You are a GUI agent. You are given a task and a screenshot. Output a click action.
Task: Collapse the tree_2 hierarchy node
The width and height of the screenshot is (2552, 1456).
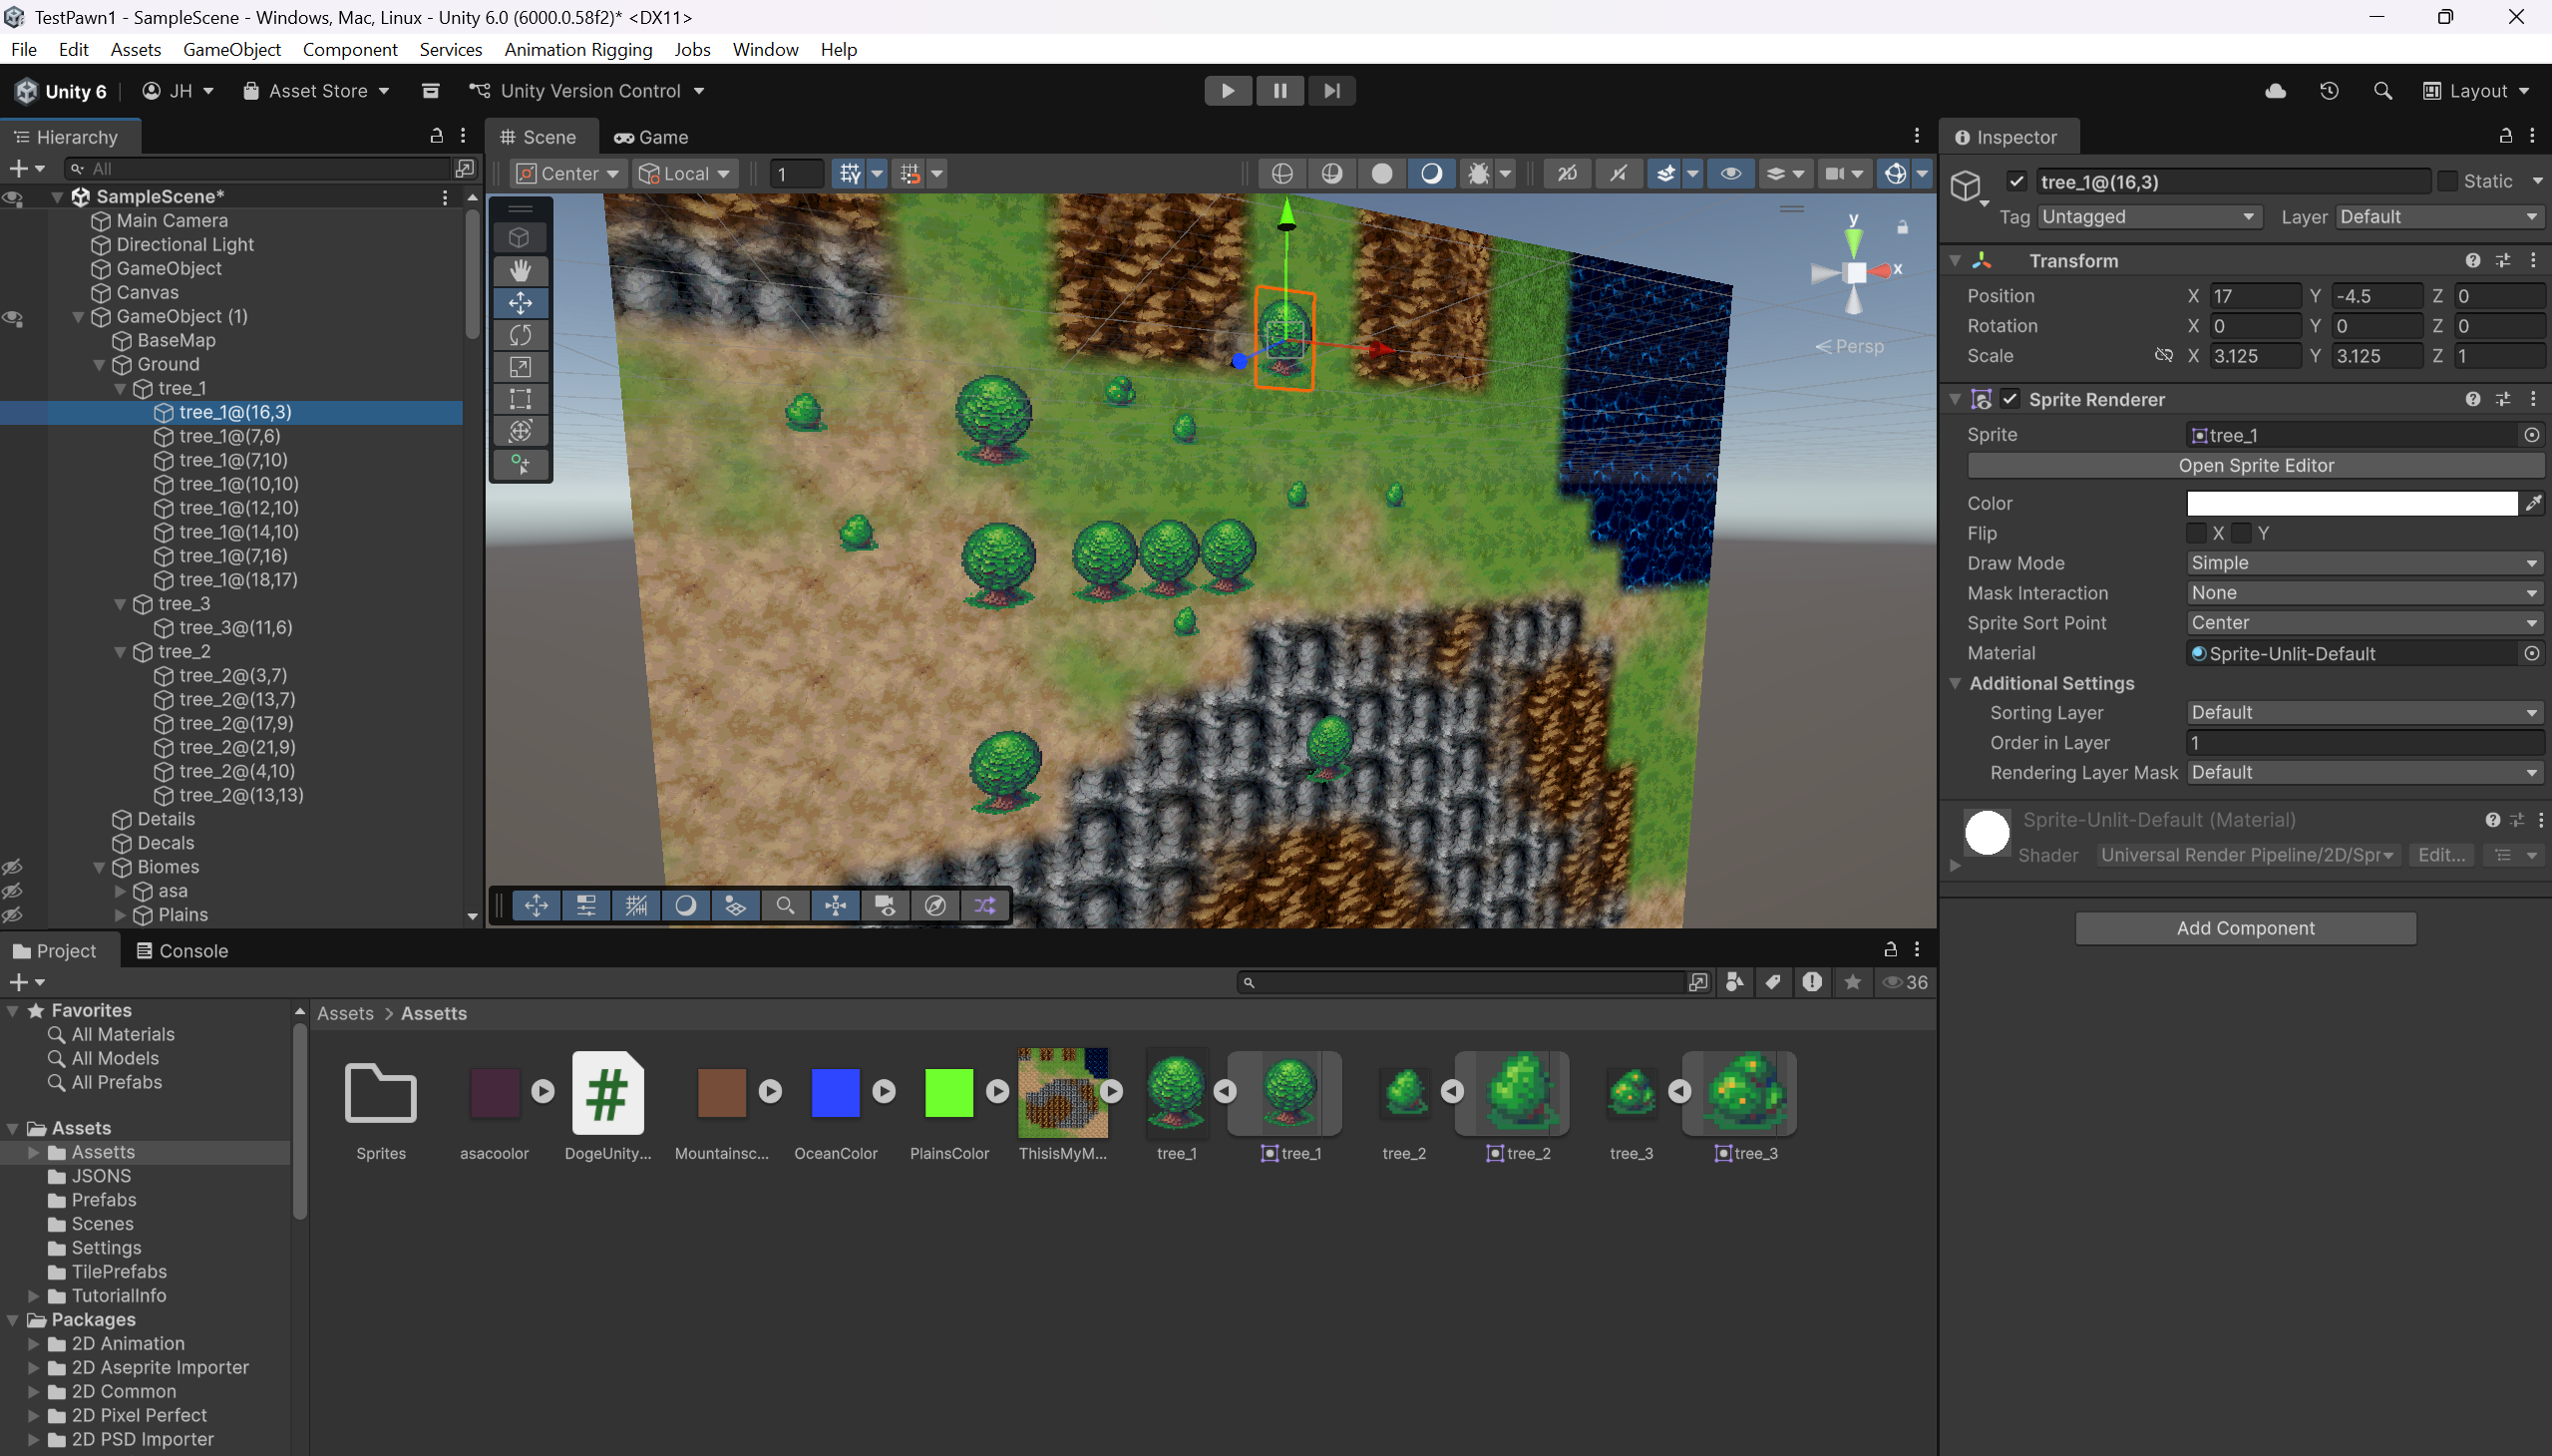tap(120, 652)
